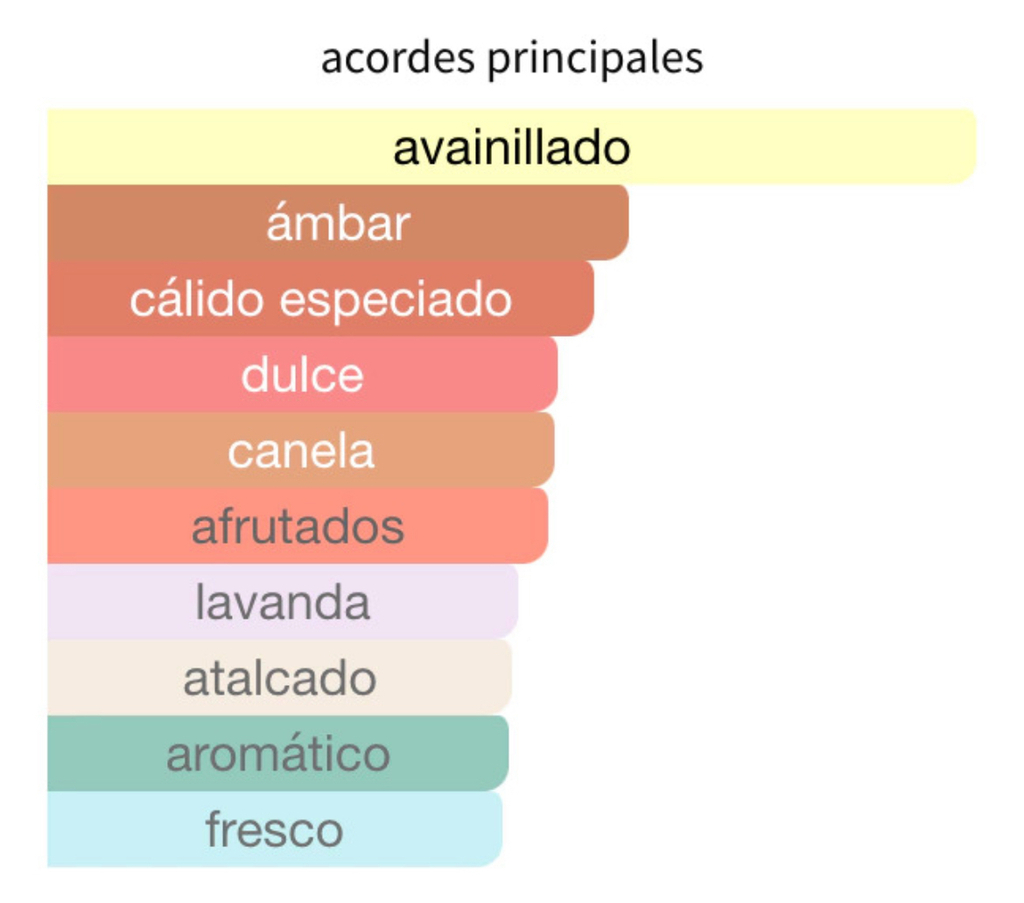Click the acordes principales heading

[x=512, y=59]
